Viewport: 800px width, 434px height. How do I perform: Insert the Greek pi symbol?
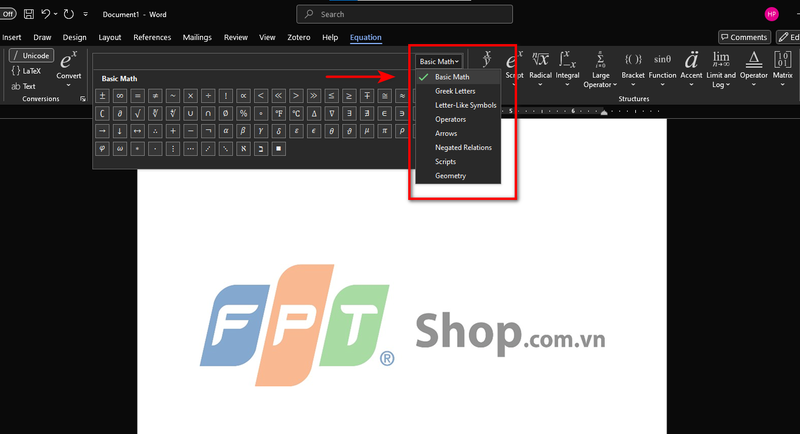click(x=385, y=131)
